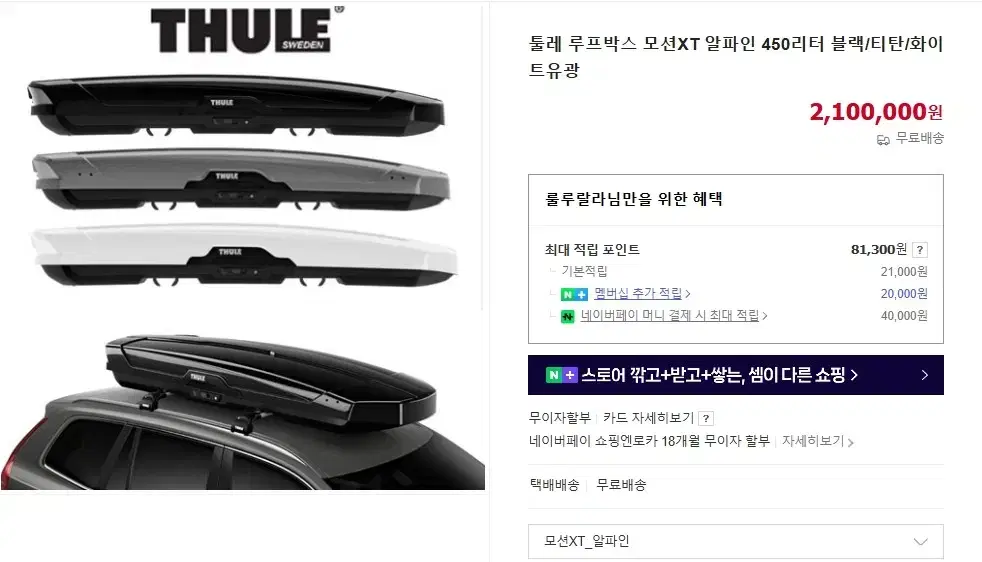Open the 멤버십 추가 적립 link
This screenshot has height=562, width=982.
coord(638,293)
